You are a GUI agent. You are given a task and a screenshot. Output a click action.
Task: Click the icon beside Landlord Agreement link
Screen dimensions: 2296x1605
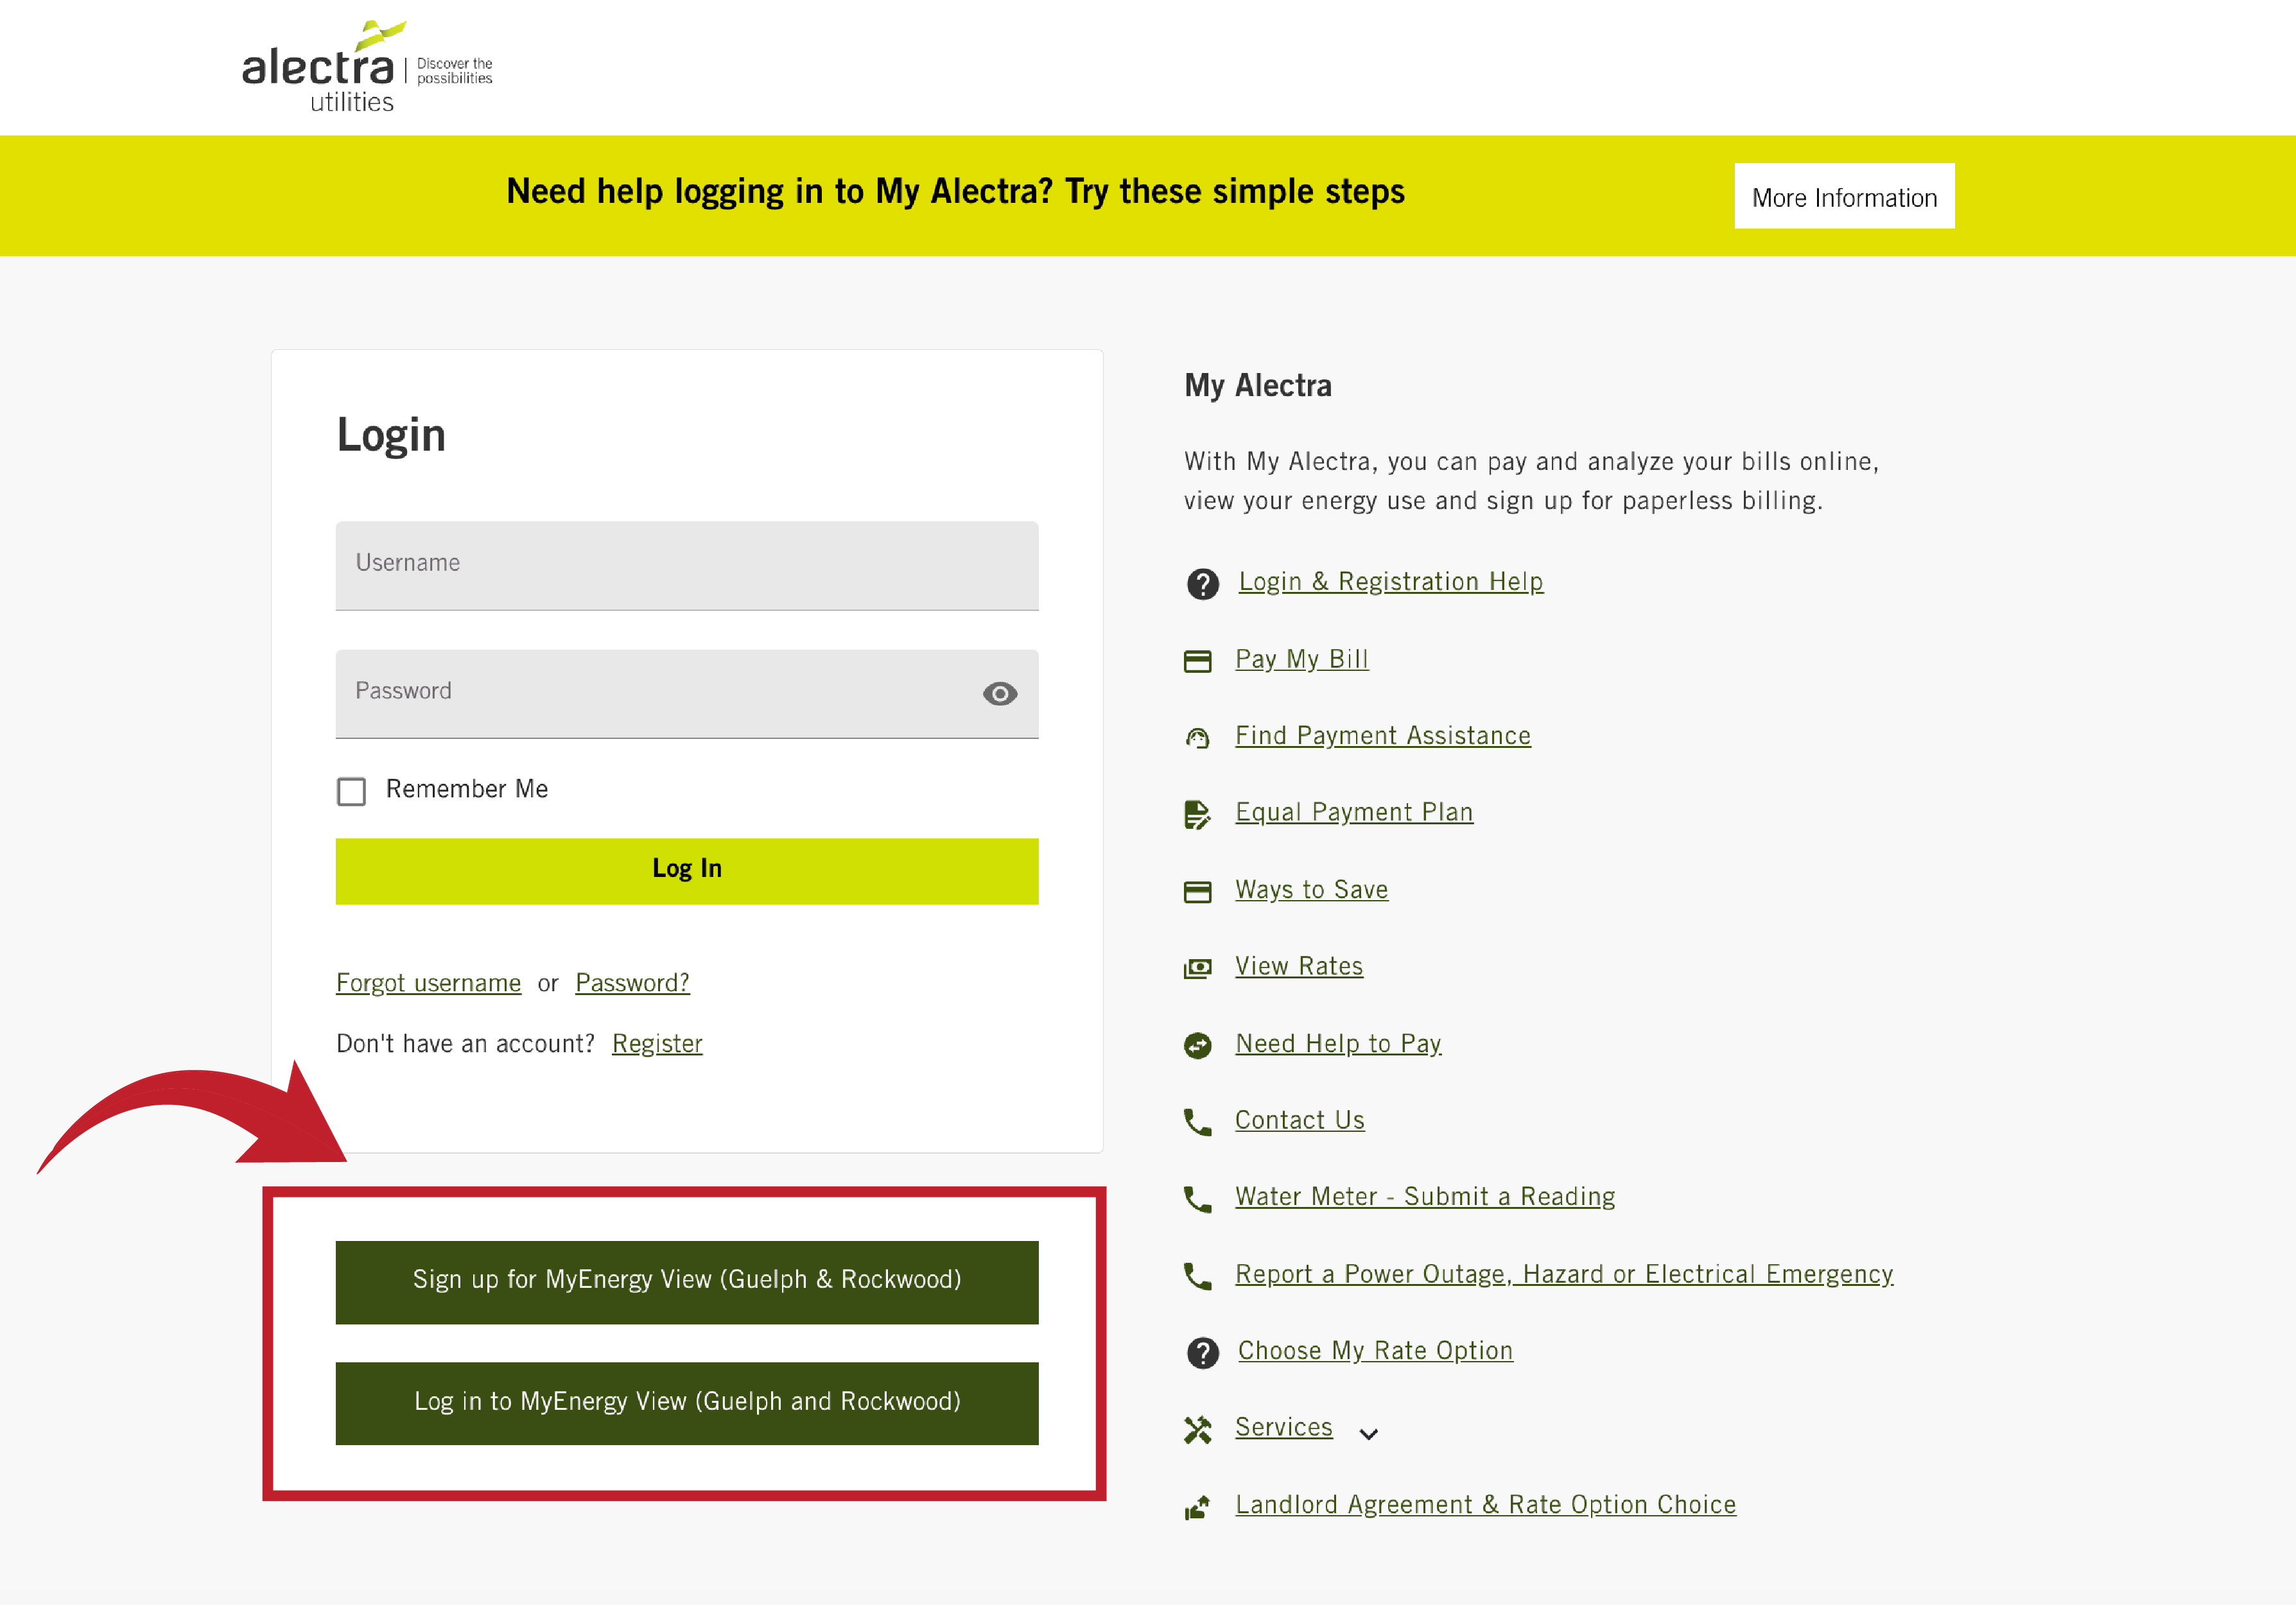point(1197,1507)
